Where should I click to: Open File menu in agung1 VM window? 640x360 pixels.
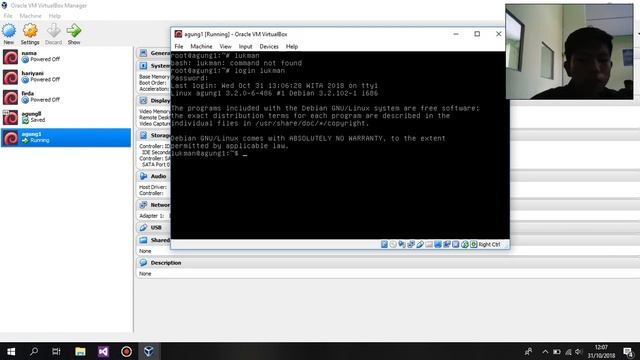point(179,47)
